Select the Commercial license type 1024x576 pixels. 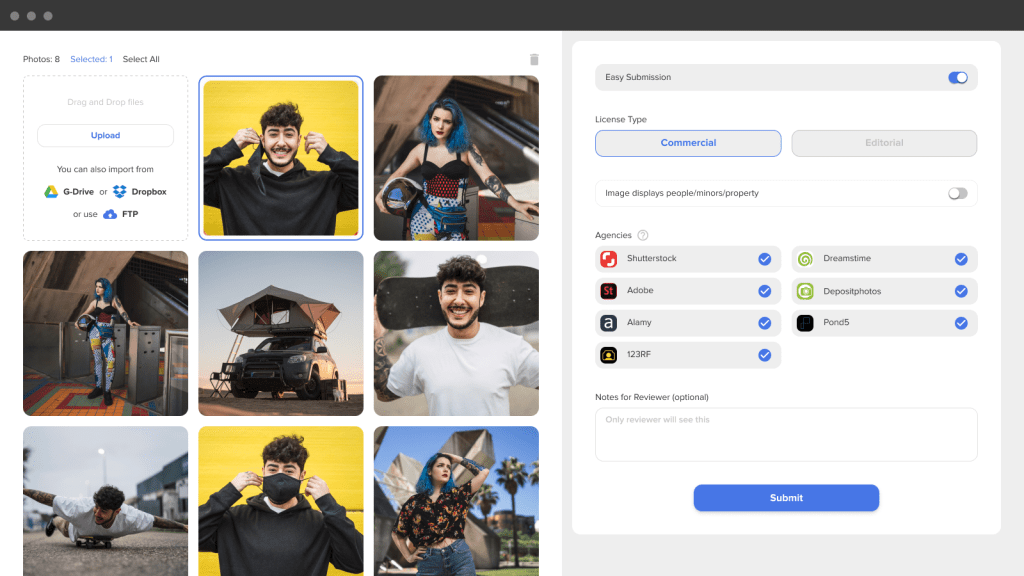[688, 143]
